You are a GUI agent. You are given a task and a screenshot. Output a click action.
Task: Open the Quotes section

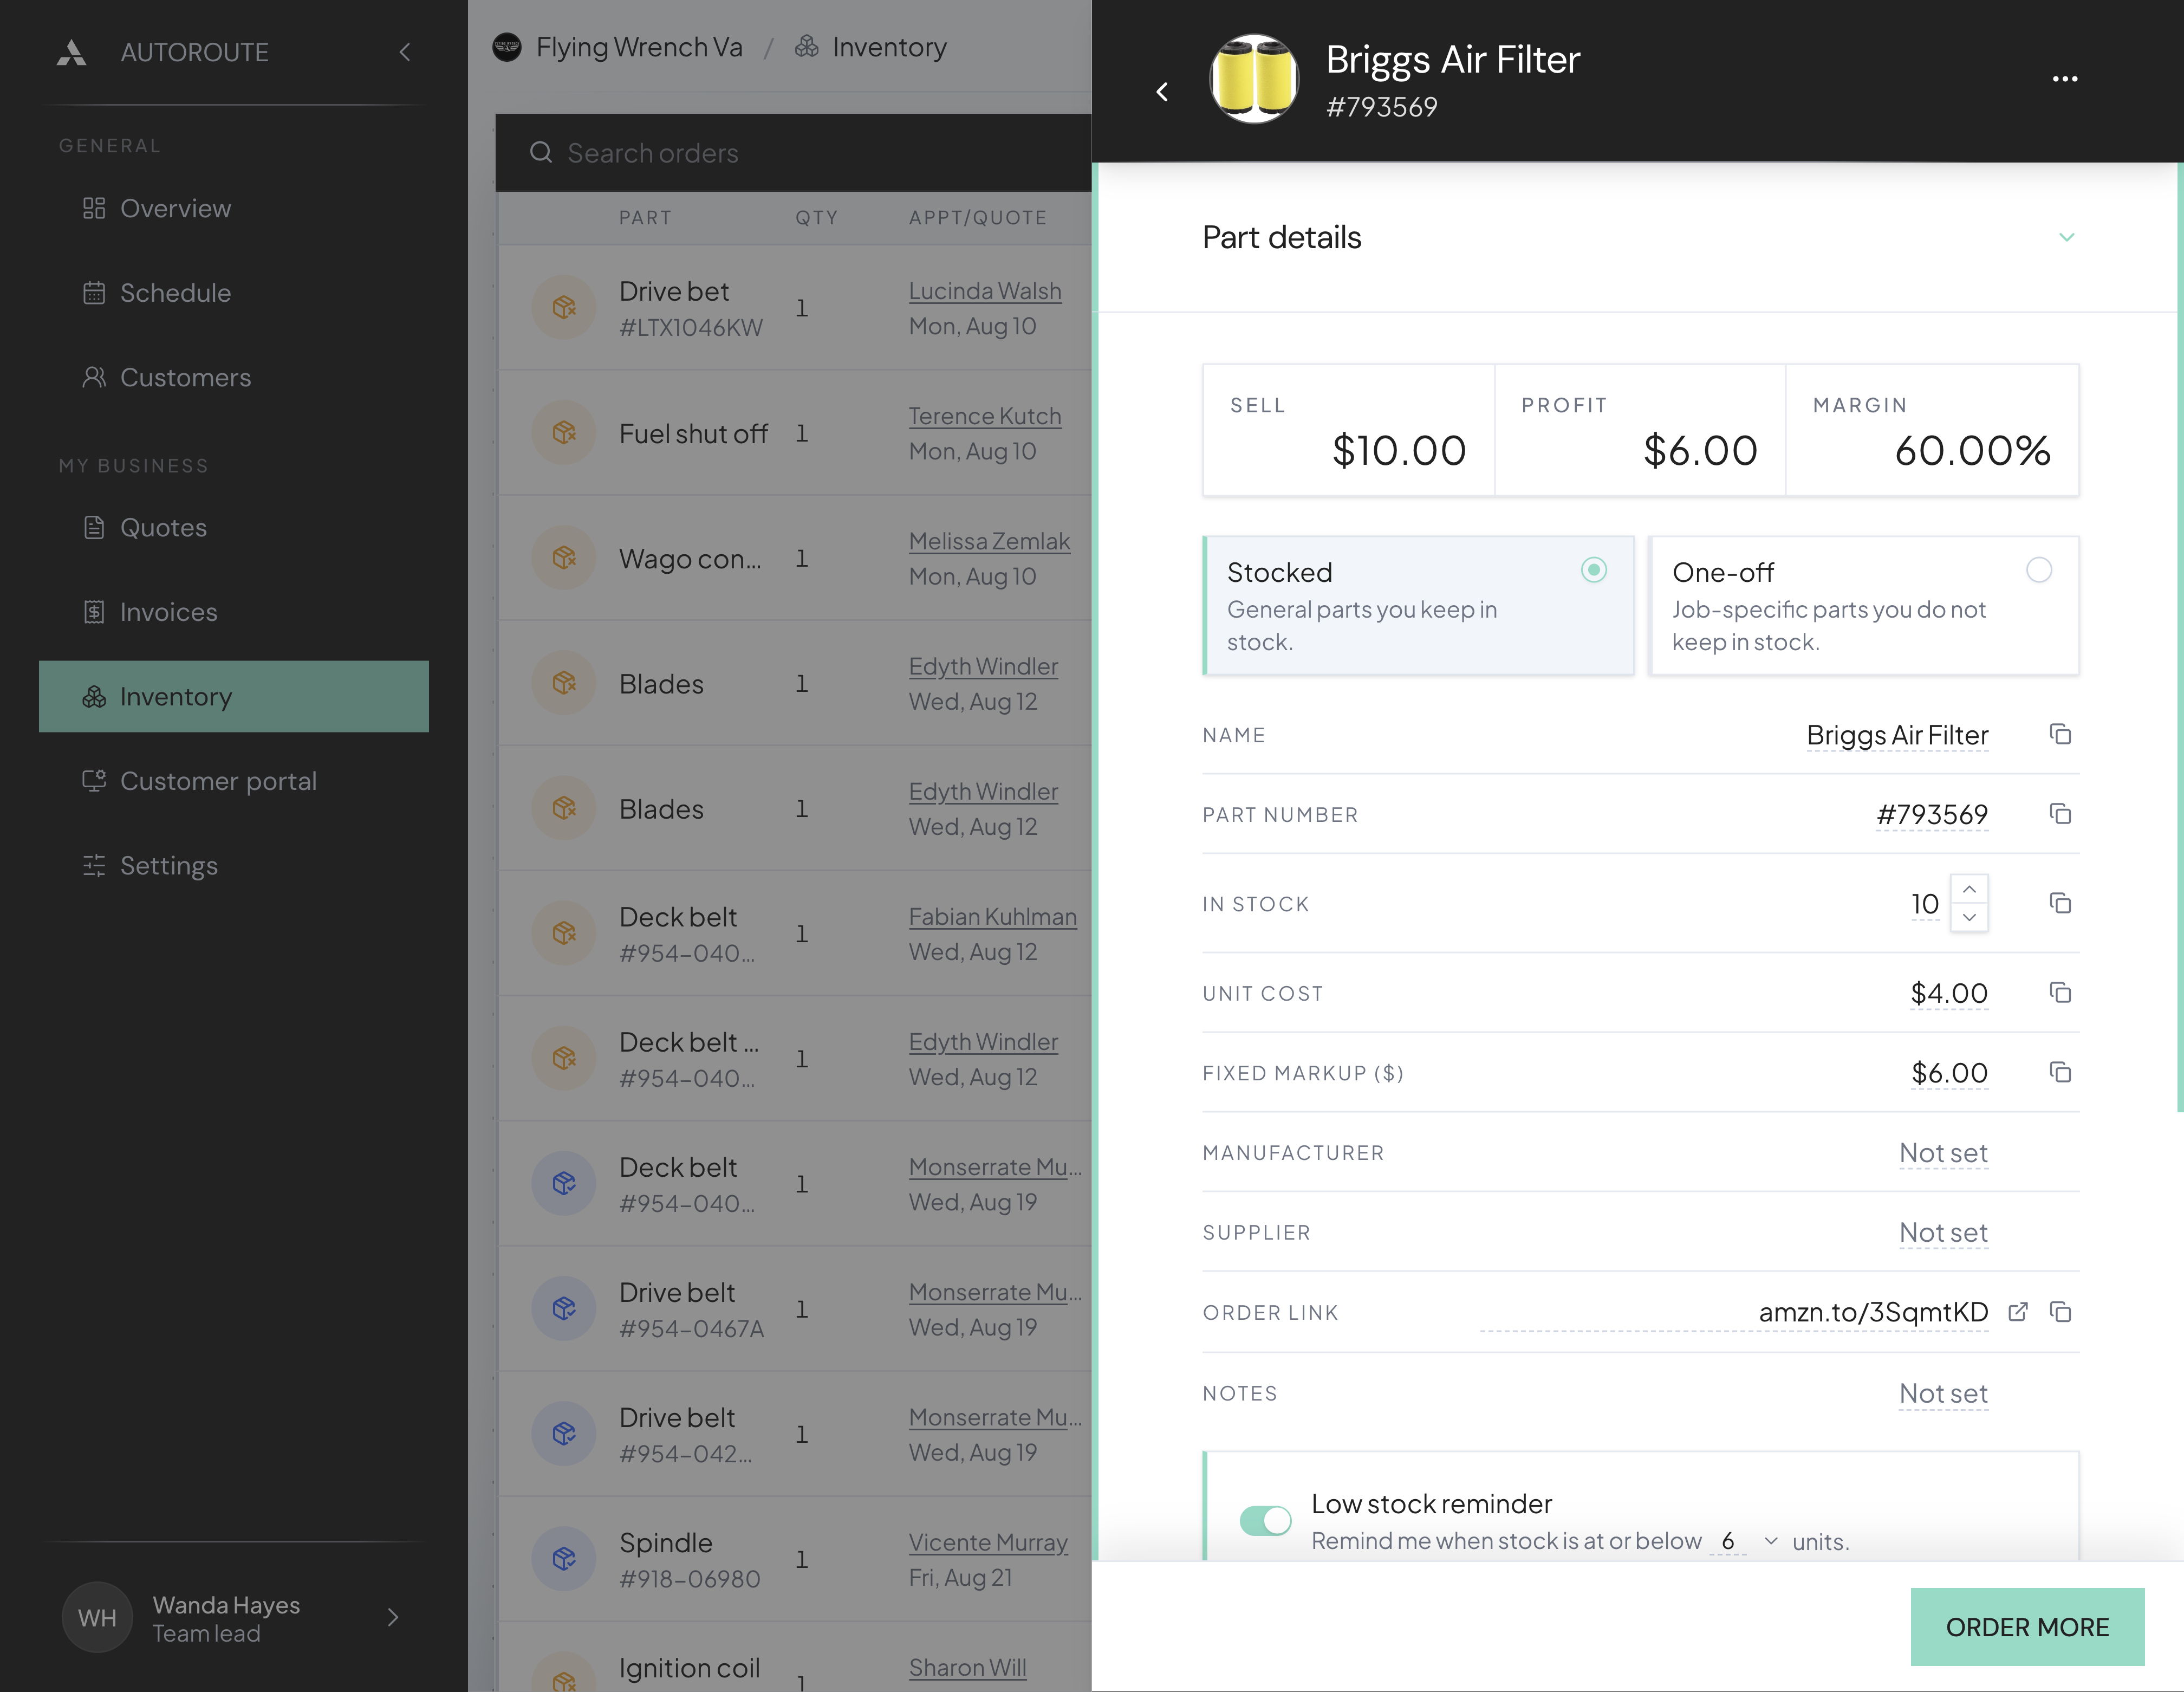click(234, 527)
